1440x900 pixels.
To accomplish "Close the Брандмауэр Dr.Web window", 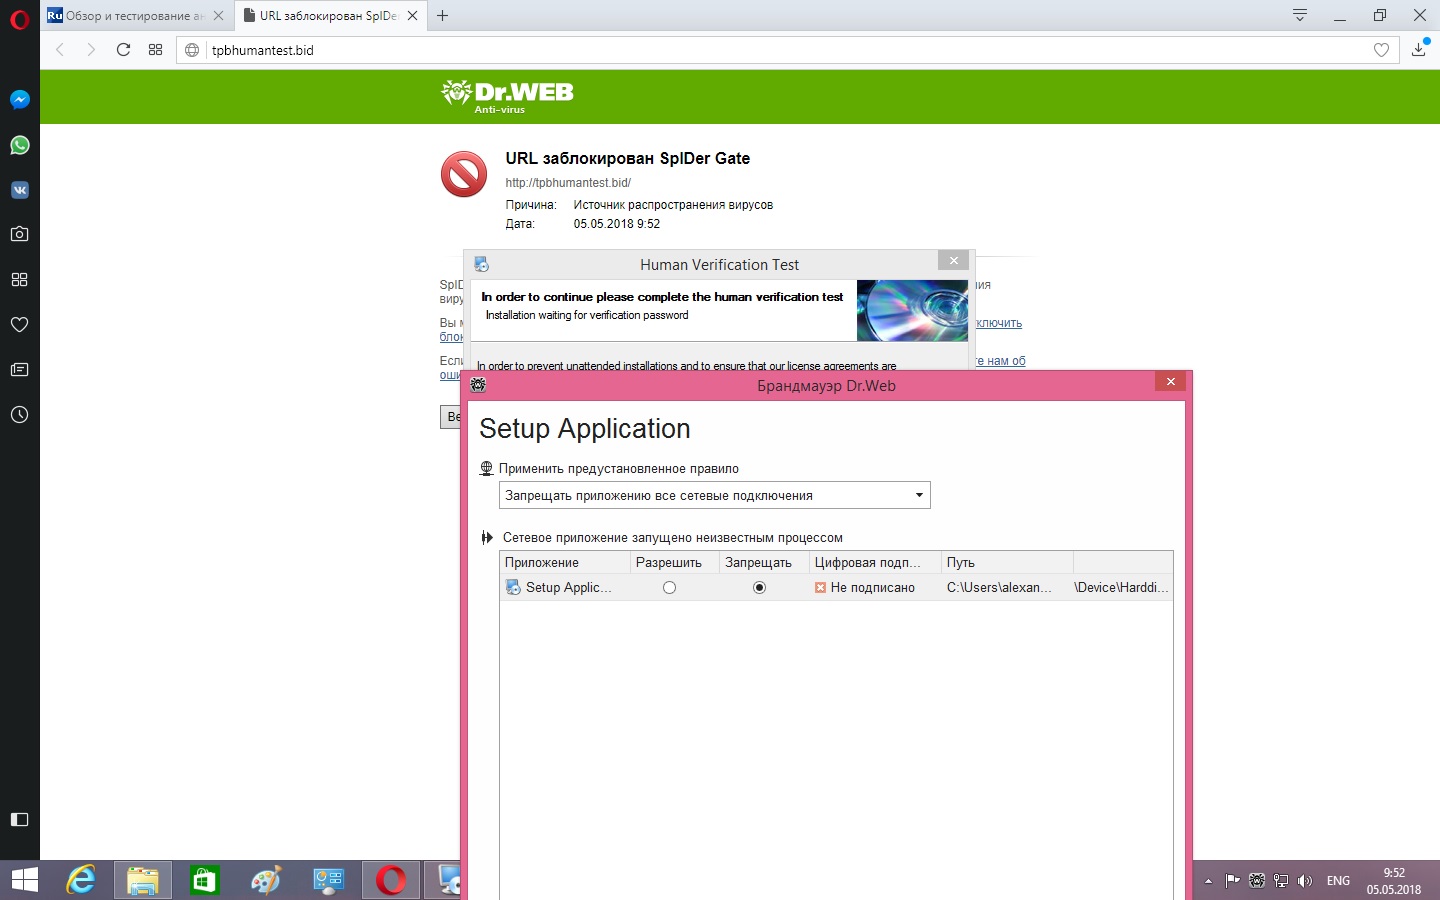I will click(x=1170, y=381).
